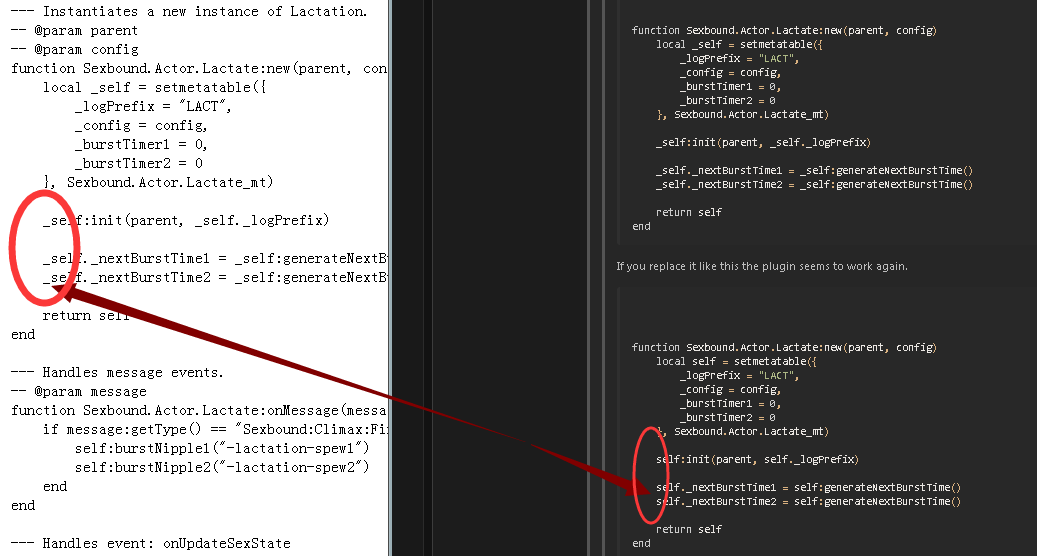
Task: Click 'self:init(parent, self._logPrefix)' in the forum post
Action: (x=757, y=459)
